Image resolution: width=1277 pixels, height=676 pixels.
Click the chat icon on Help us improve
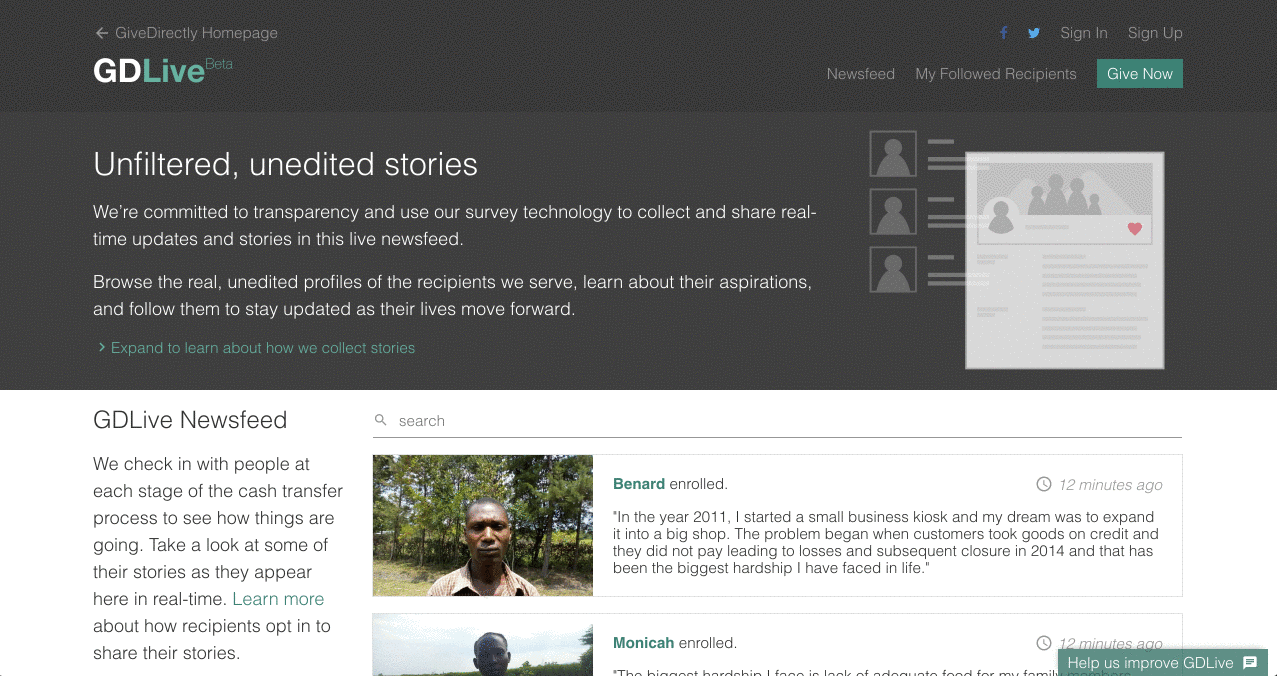1250,663
